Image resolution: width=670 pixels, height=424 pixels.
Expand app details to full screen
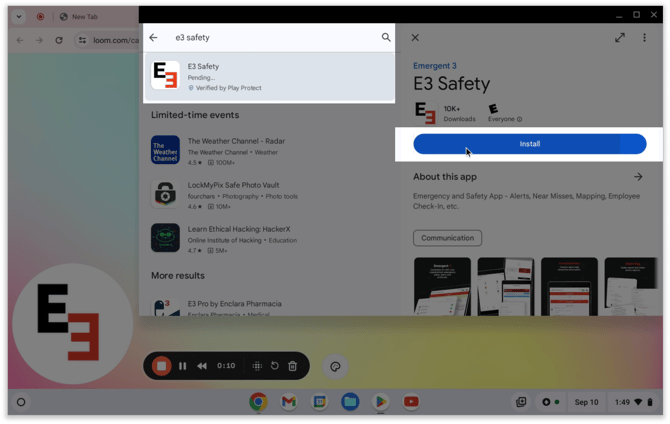coord(620,38)
